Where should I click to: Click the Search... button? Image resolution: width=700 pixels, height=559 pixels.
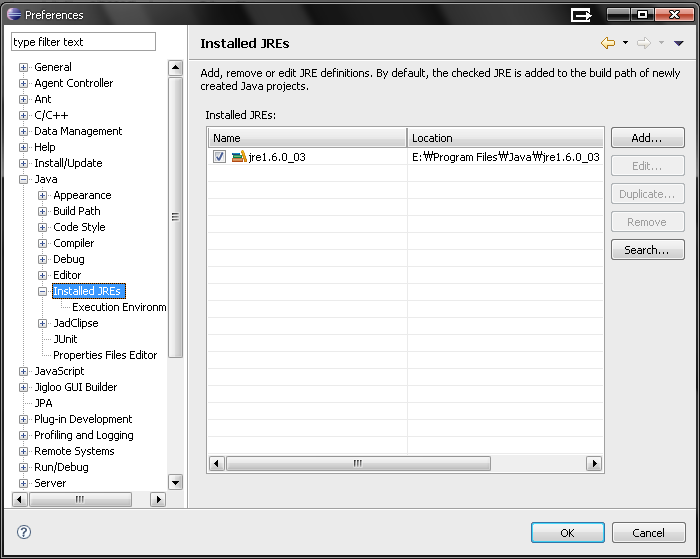(x=647, y=250)
